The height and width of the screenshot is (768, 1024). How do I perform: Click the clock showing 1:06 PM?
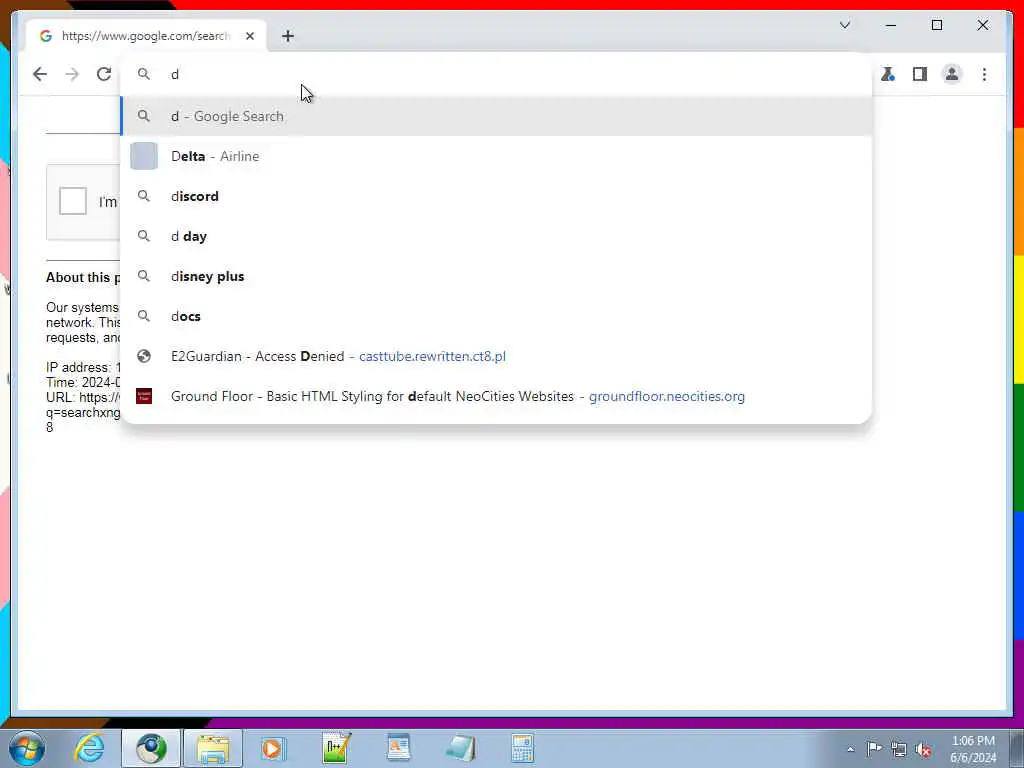point(973,749)
